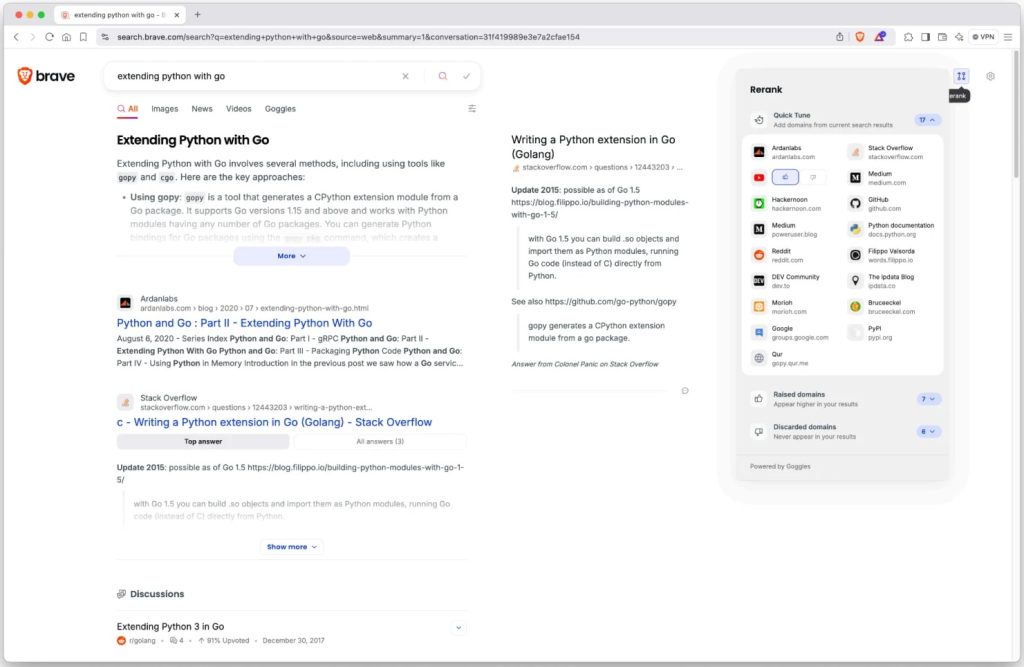Screen dimensions: 1024x667
Task: Show more of the Stack Overflow answer
Action: tap(292, 547)
